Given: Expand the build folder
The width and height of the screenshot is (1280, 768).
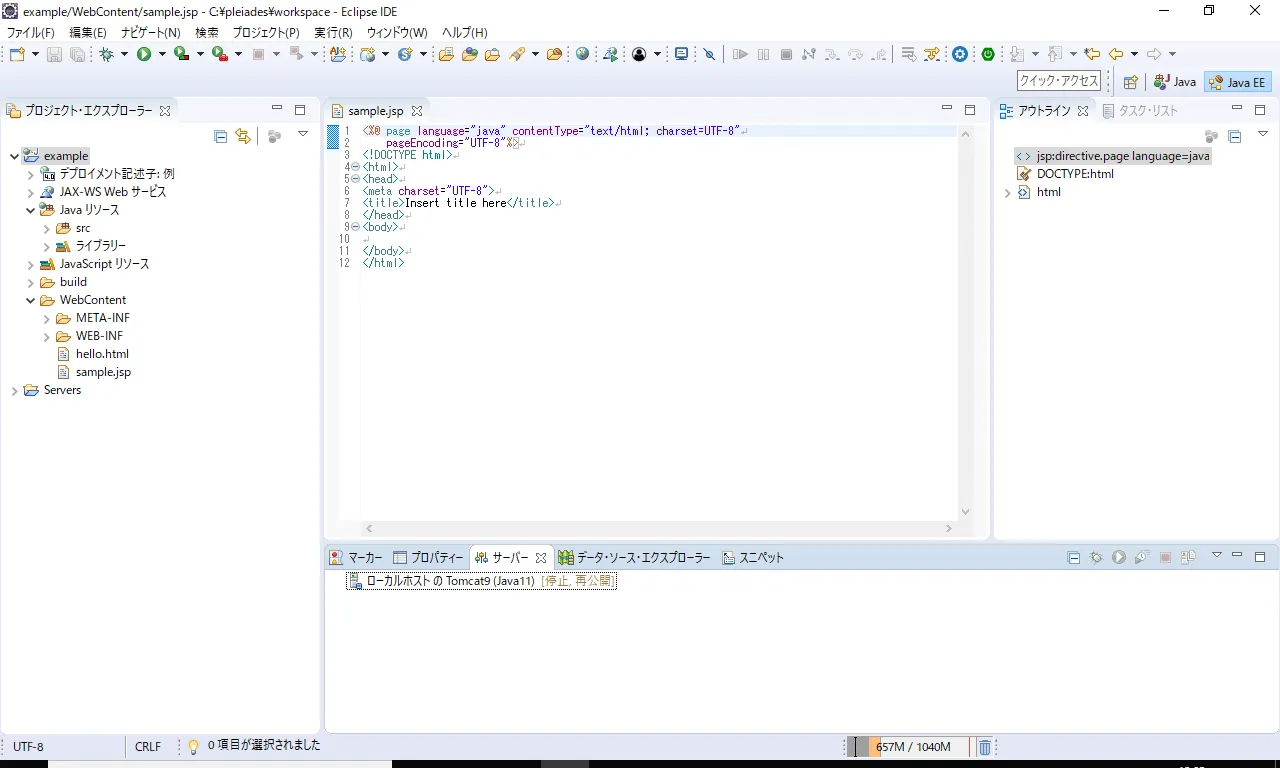Looking at the screenshot, I should click(31, 282).
